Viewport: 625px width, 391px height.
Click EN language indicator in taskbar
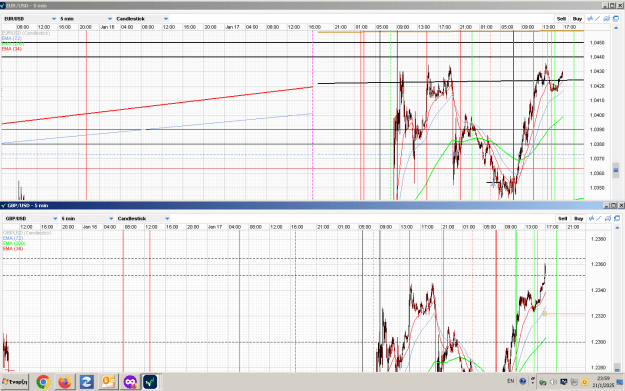pos(511,381)
